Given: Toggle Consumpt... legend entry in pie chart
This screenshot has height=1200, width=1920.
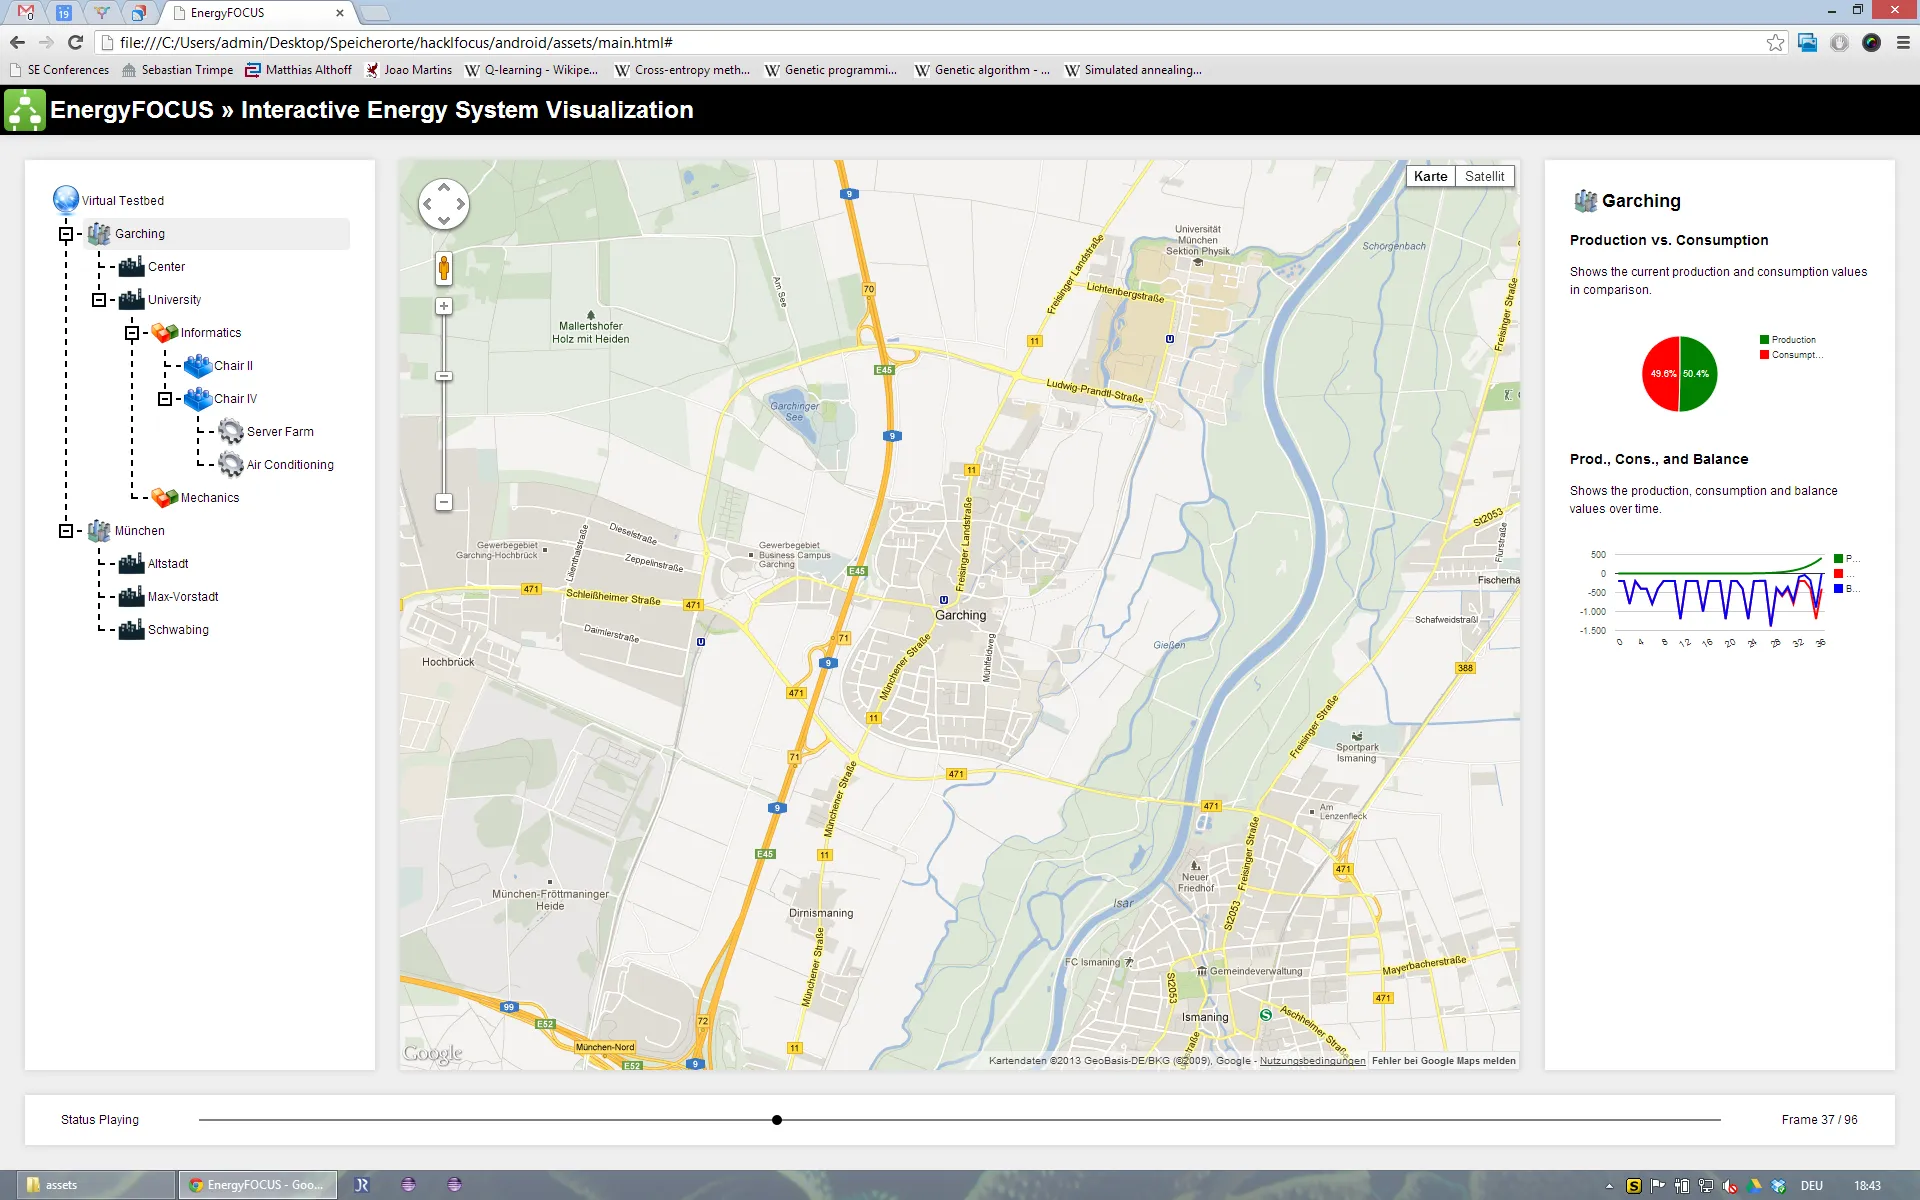Looking at the screenshot, I should pyautogui.click(x=1791, y=355).
